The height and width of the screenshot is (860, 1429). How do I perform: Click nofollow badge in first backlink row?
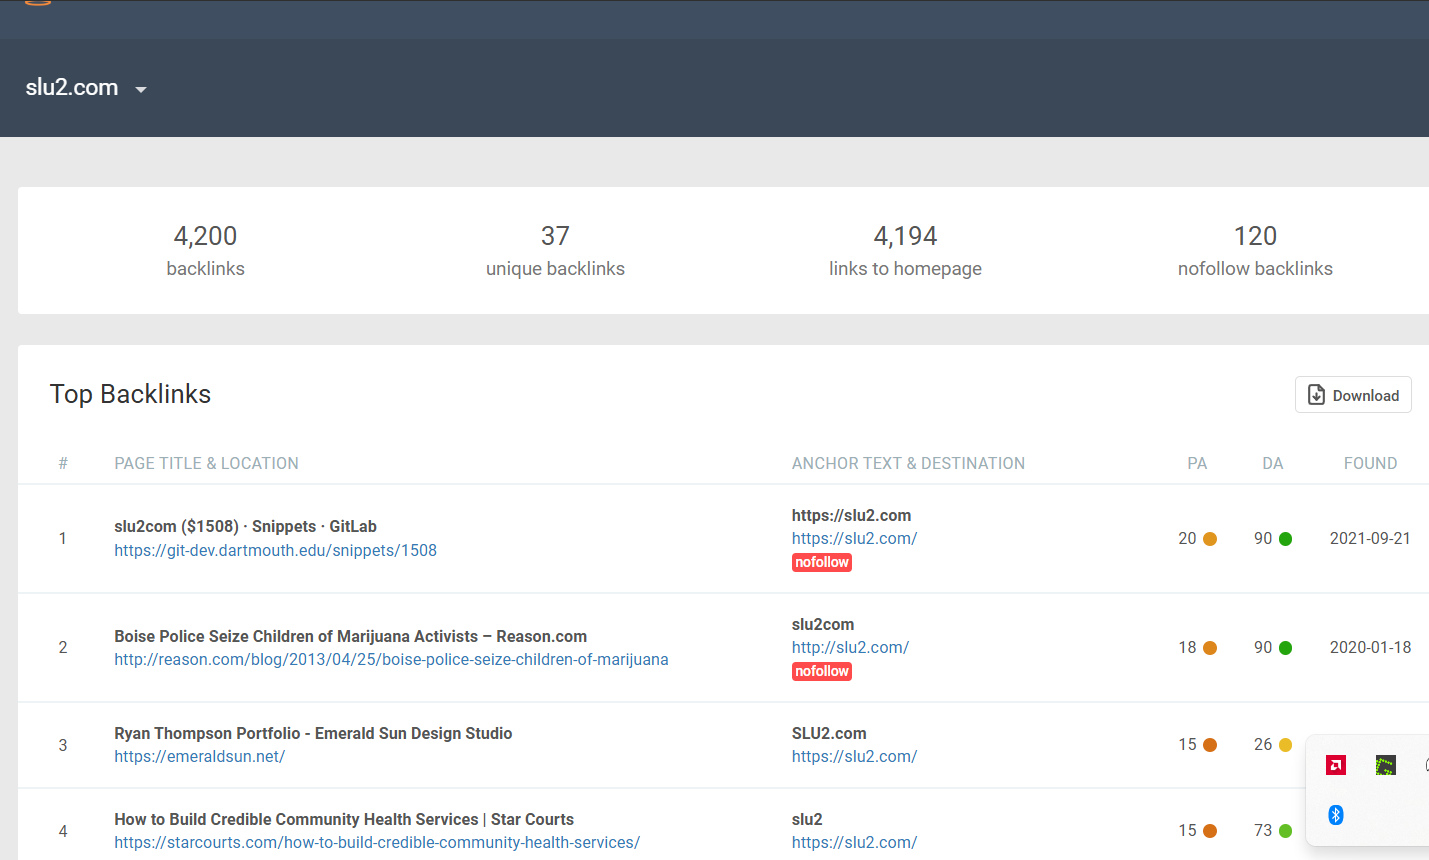coord(822,563)
